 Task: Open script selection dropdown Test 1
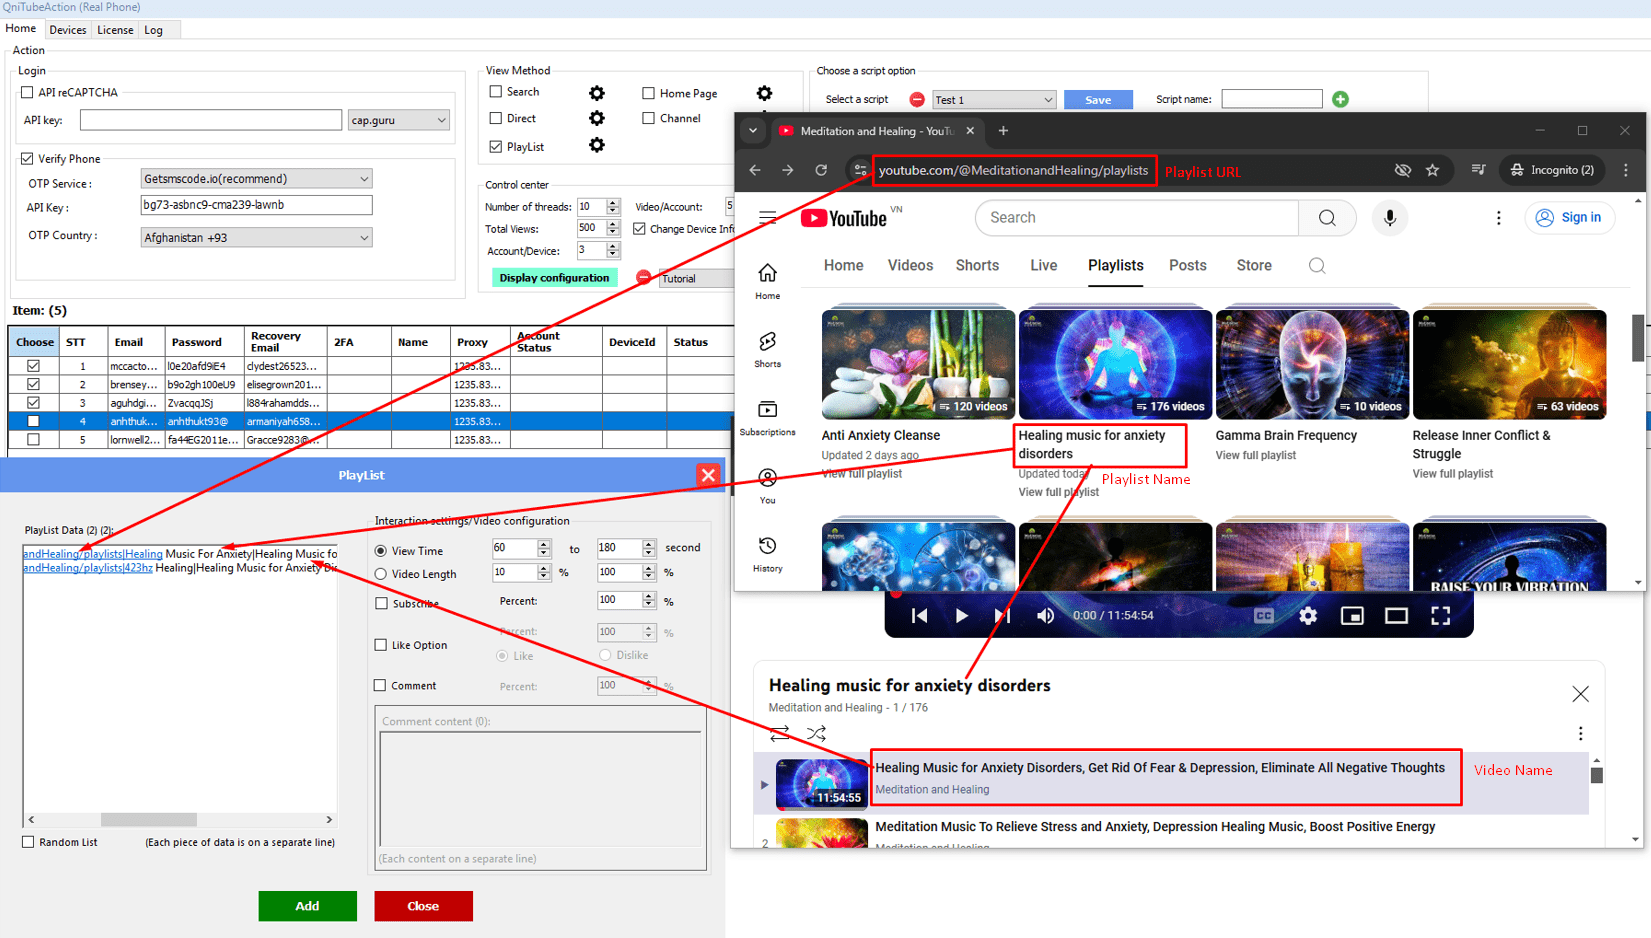point(994,100)
